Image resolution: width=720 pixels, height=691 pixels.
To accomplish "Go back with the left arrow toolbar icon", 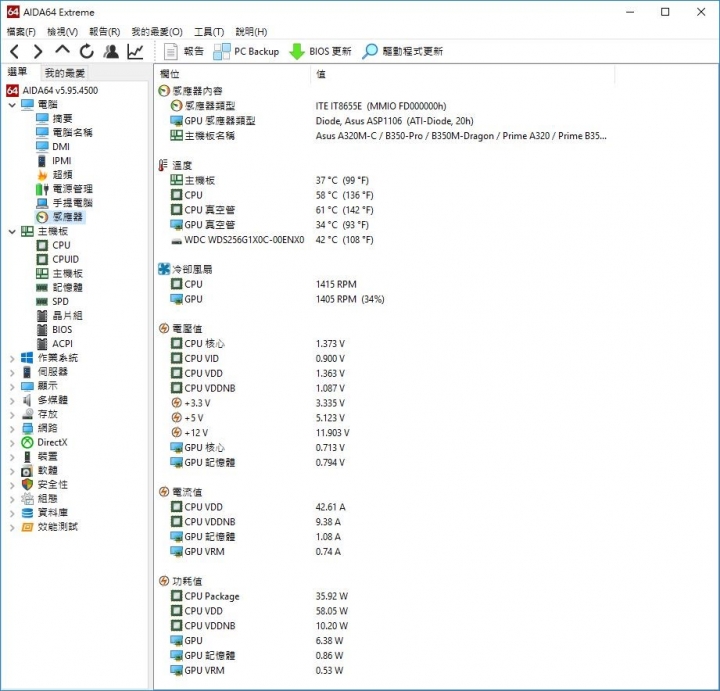I will [15, 51].
